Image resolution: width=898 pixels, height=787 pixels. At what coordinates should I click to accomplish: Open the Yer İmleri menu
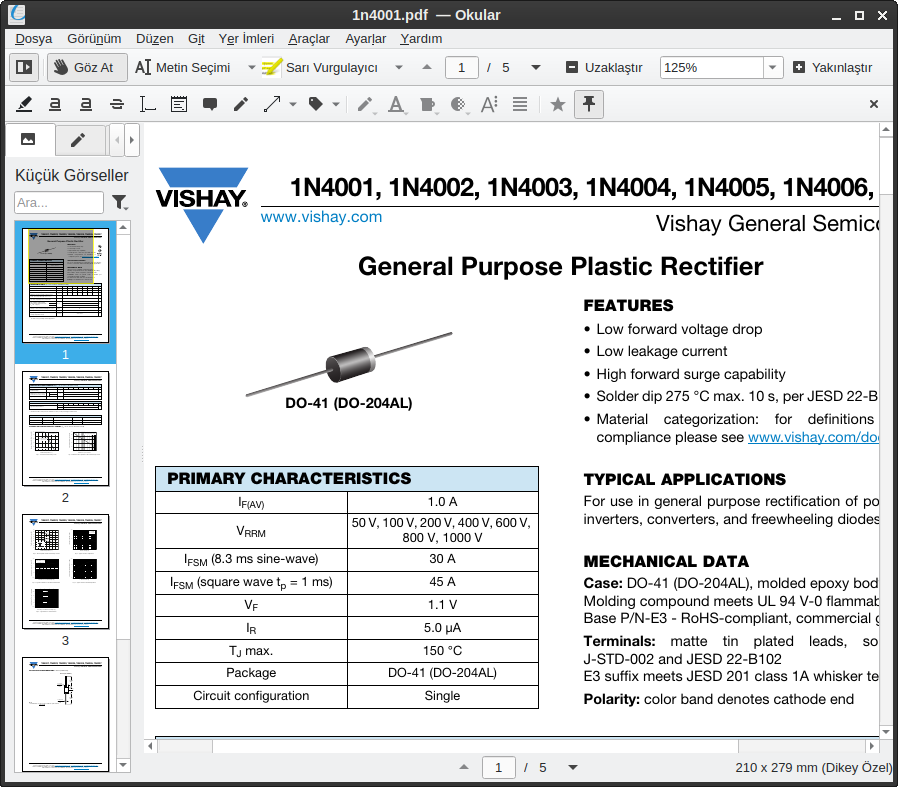(246, 38)
